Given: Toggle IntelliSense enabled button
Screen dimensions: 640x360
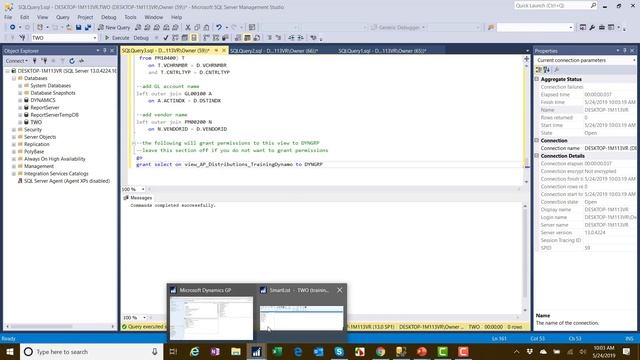Looking at the screenshot, I should (x=194, y=38).
